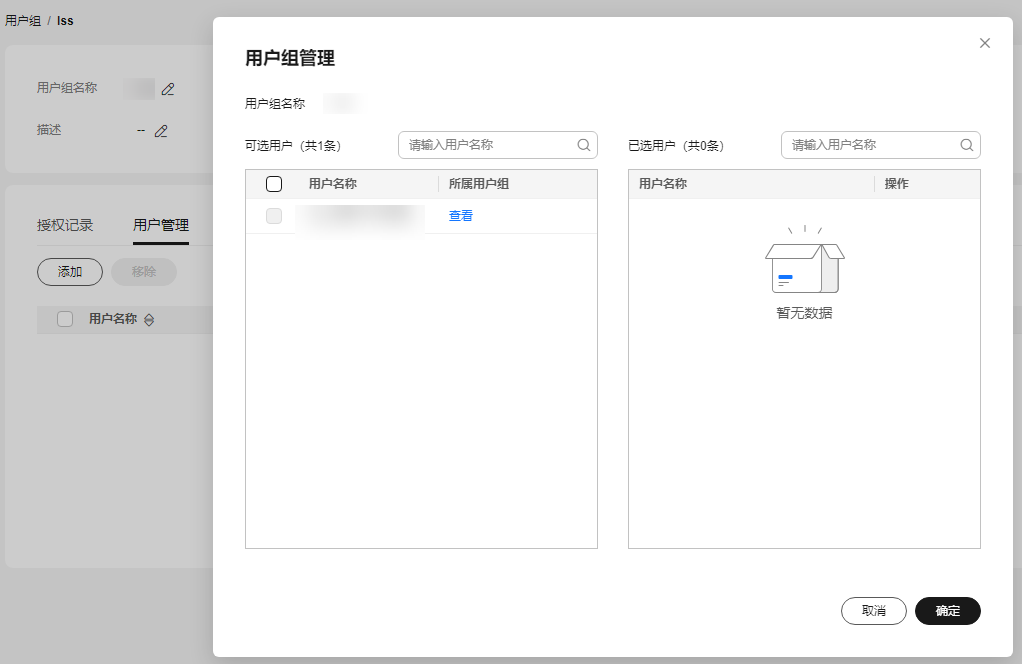Image resolution: width=1022 pixels, height=664 pixels.
Task: Focus the 可选用户 username search field
Action: click(x=488, y=145)
